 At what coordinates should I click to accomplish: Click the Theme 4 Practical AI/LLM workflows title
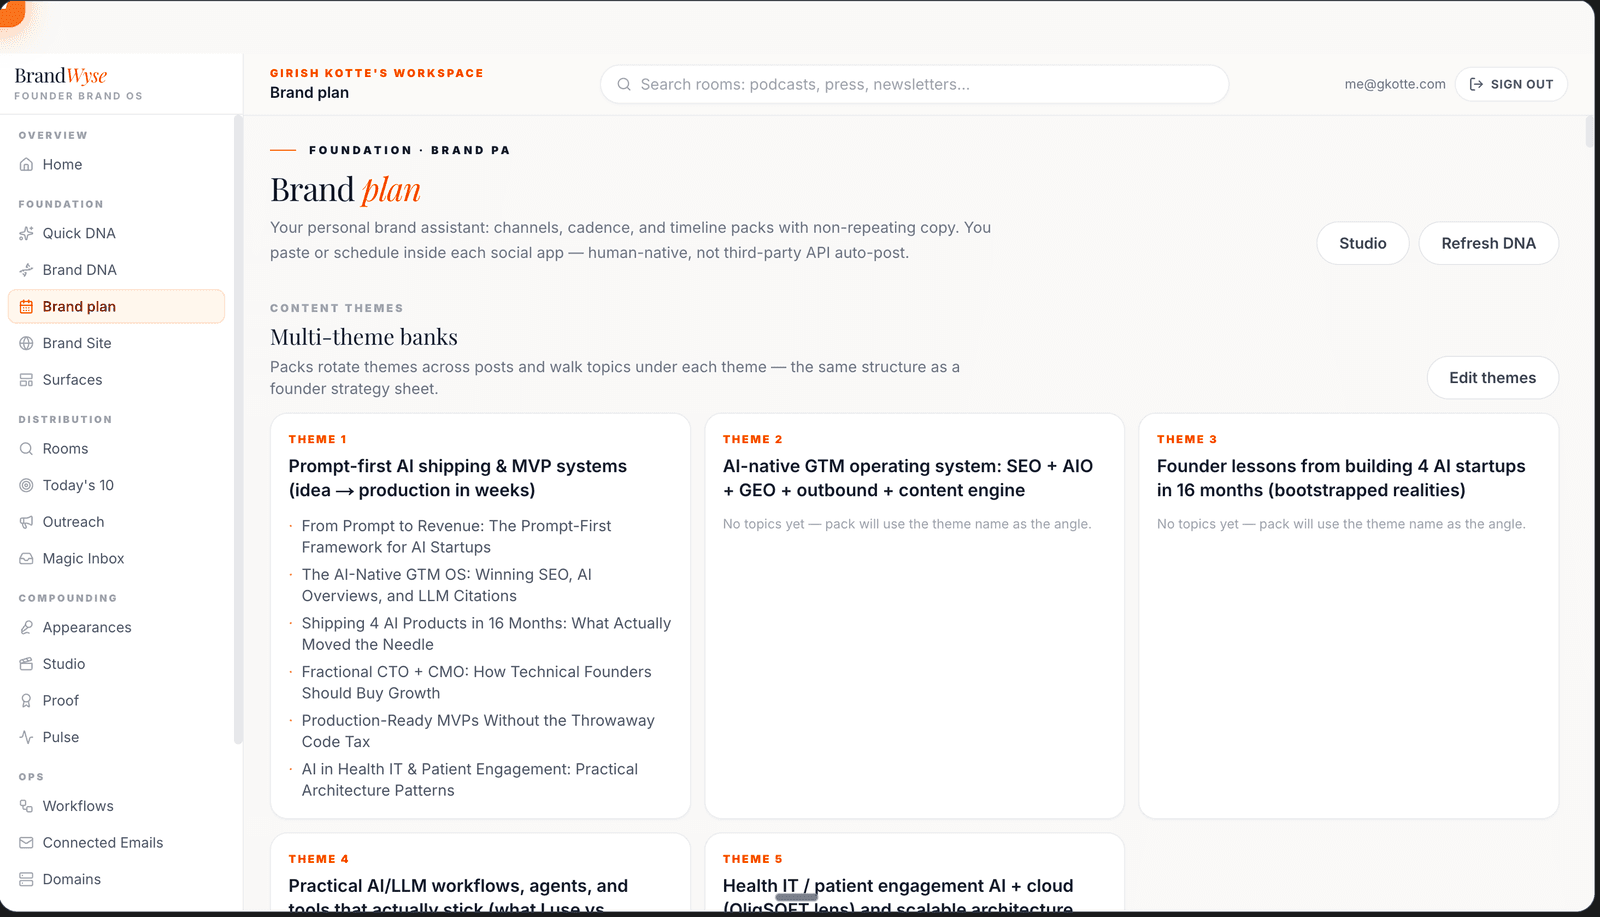(458, 897)
